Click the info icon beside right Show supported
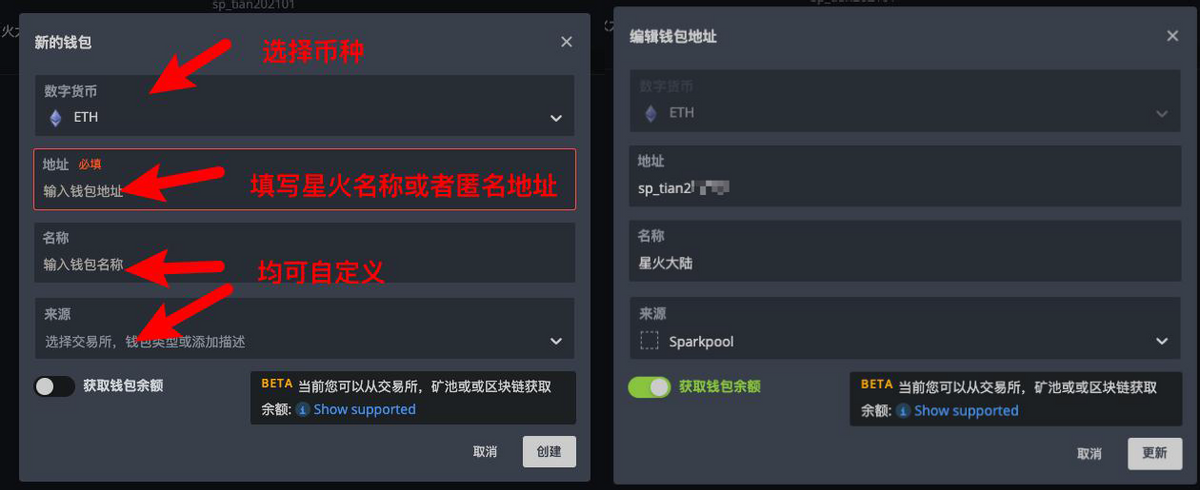 pos(903,410)
